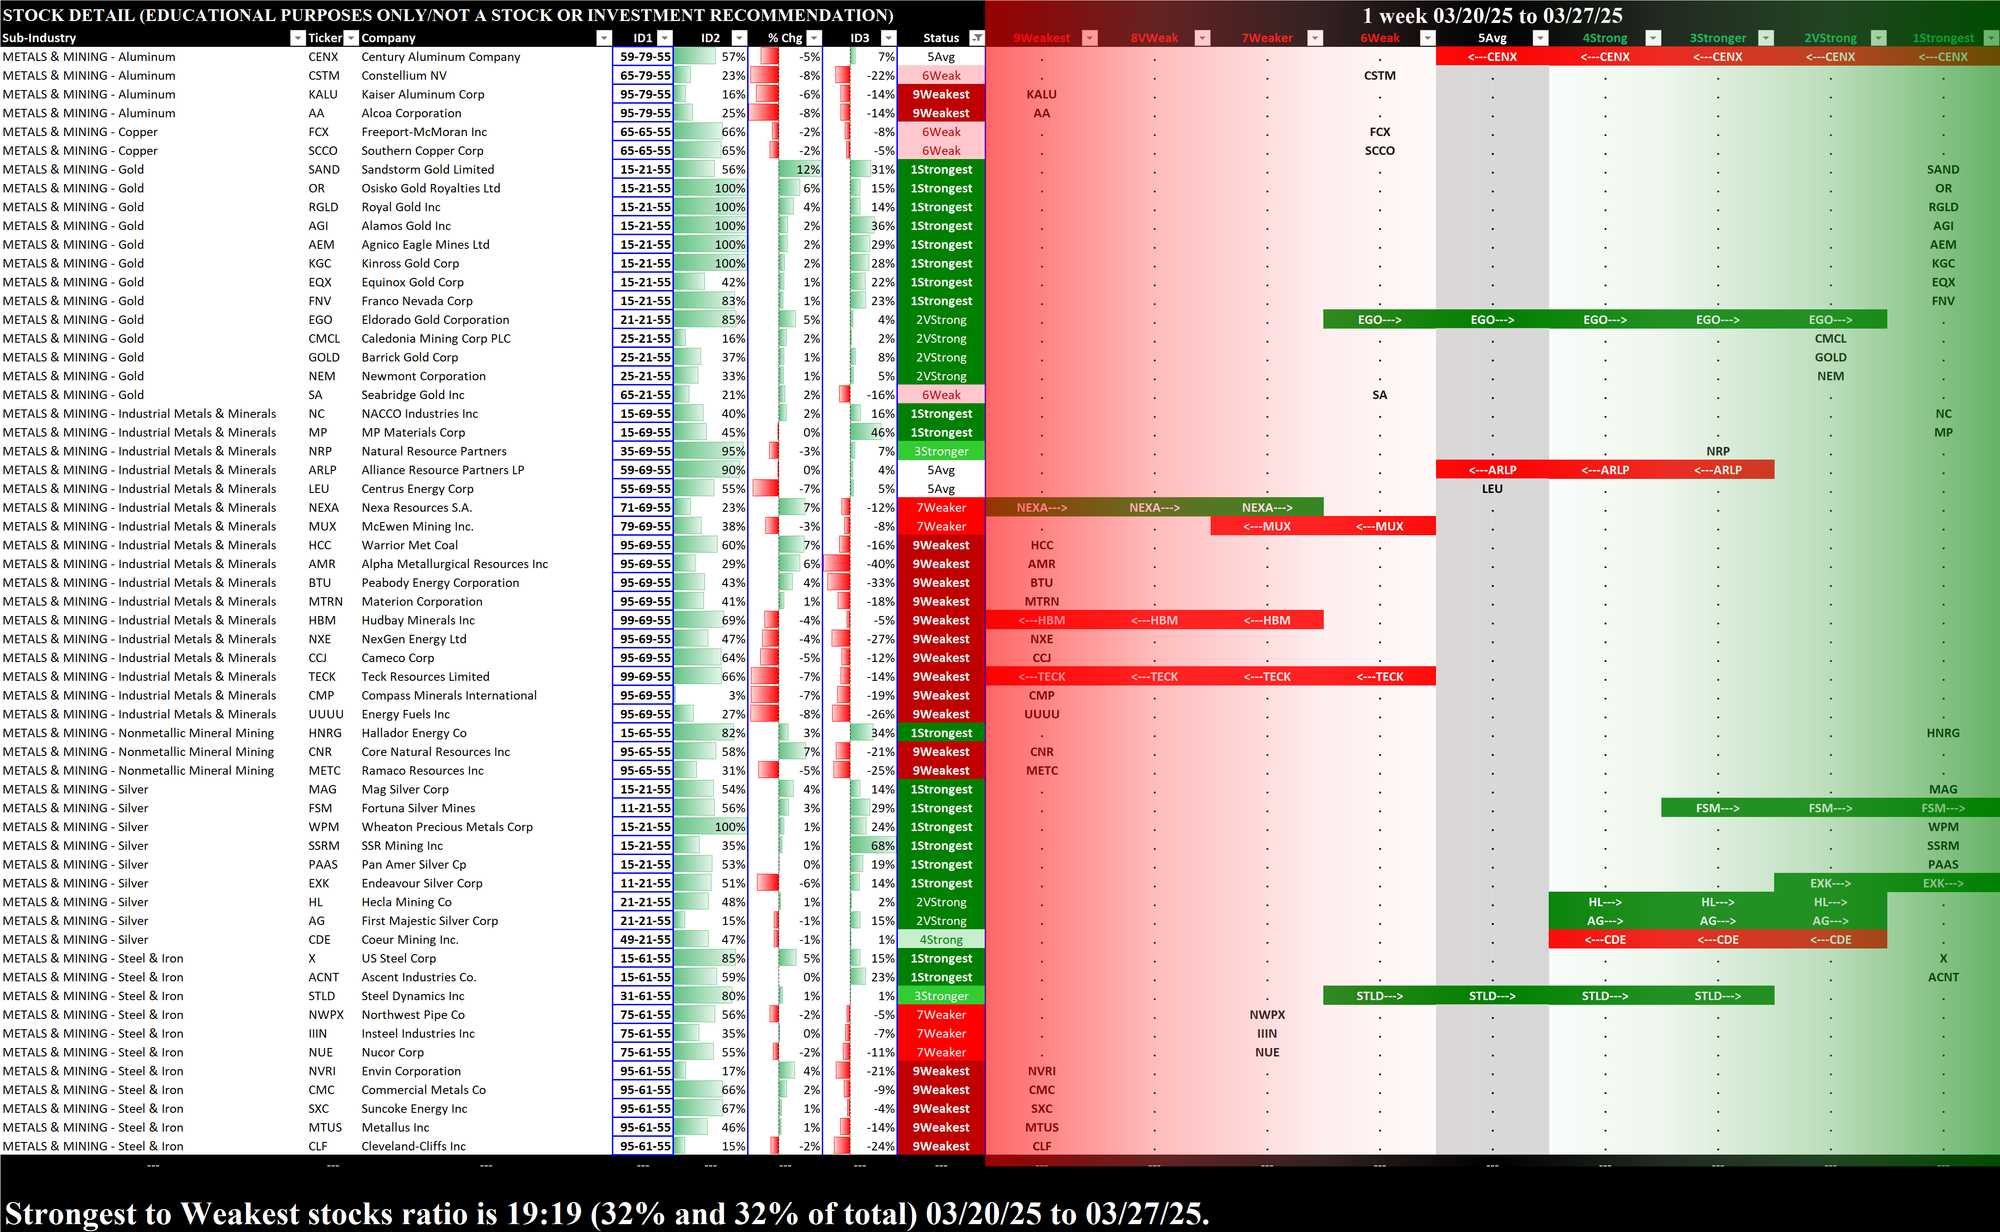Click the green EGO---> cell under 5Avg

coord(1492,320)
